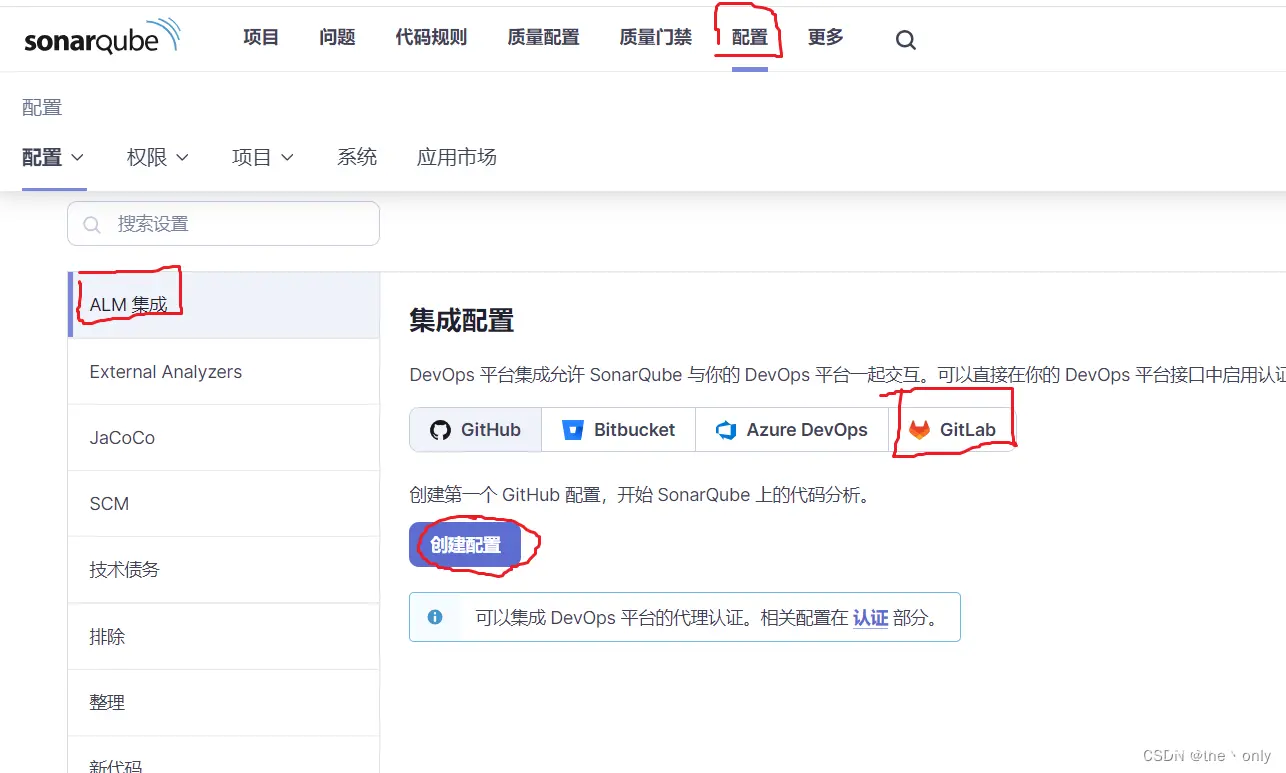Screen dimensions: 1286x773
Task: Select 配置 in top navigation
Action: [750, 37]
